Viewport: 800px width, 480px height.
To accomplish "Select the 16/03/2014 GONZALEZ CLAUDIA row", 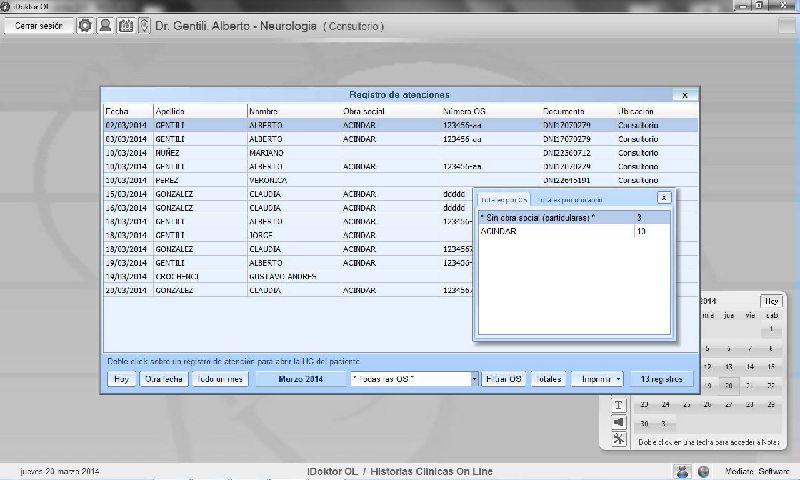I will (x=288, y=208).
